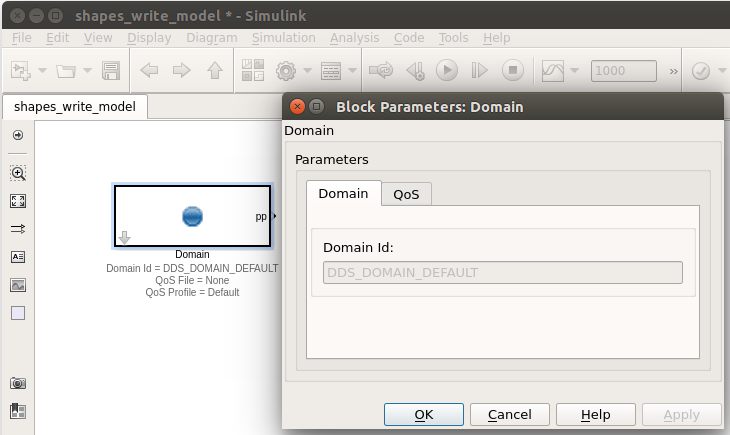Click the 'QoS Profile = Default' annotation text
The height and width of the screenshot is (435, 730).
(192, 292)
